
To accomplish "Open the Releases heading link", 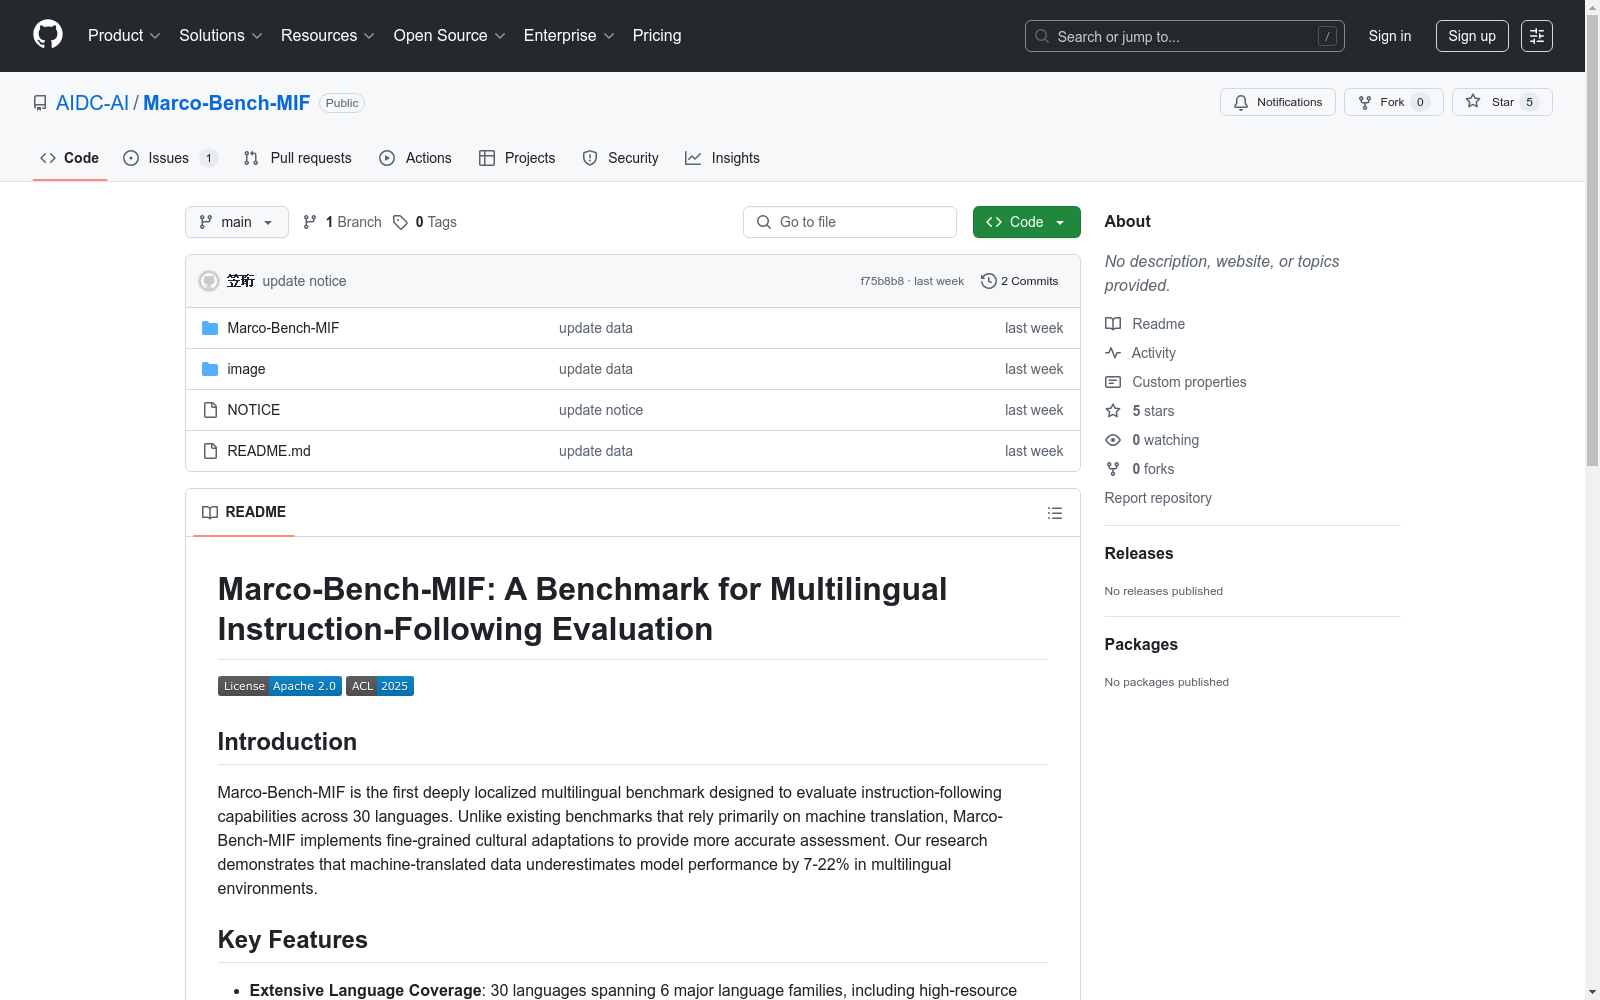I will [x=1139, y=553].
